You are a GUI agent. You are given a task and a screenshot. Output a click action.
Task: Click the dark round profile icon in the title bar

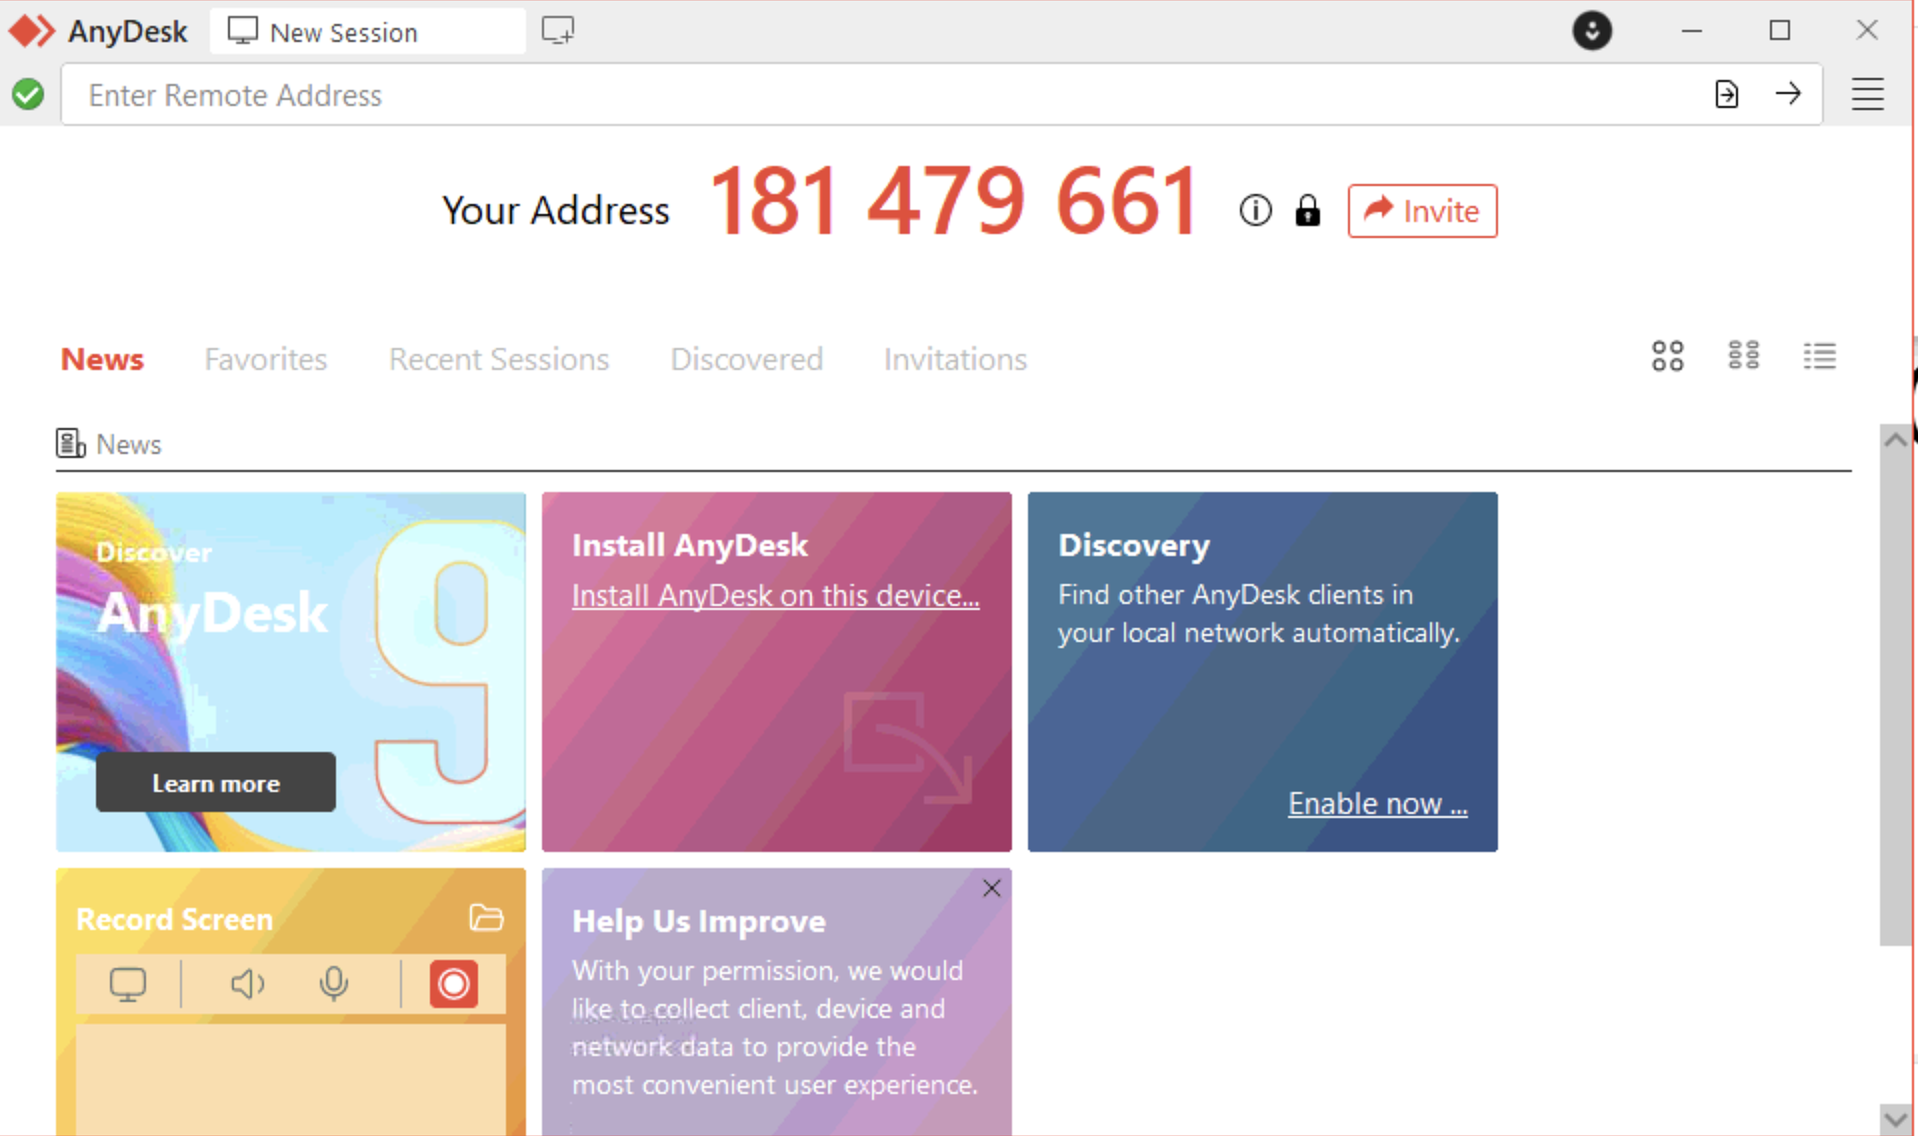coord(1592,31)
